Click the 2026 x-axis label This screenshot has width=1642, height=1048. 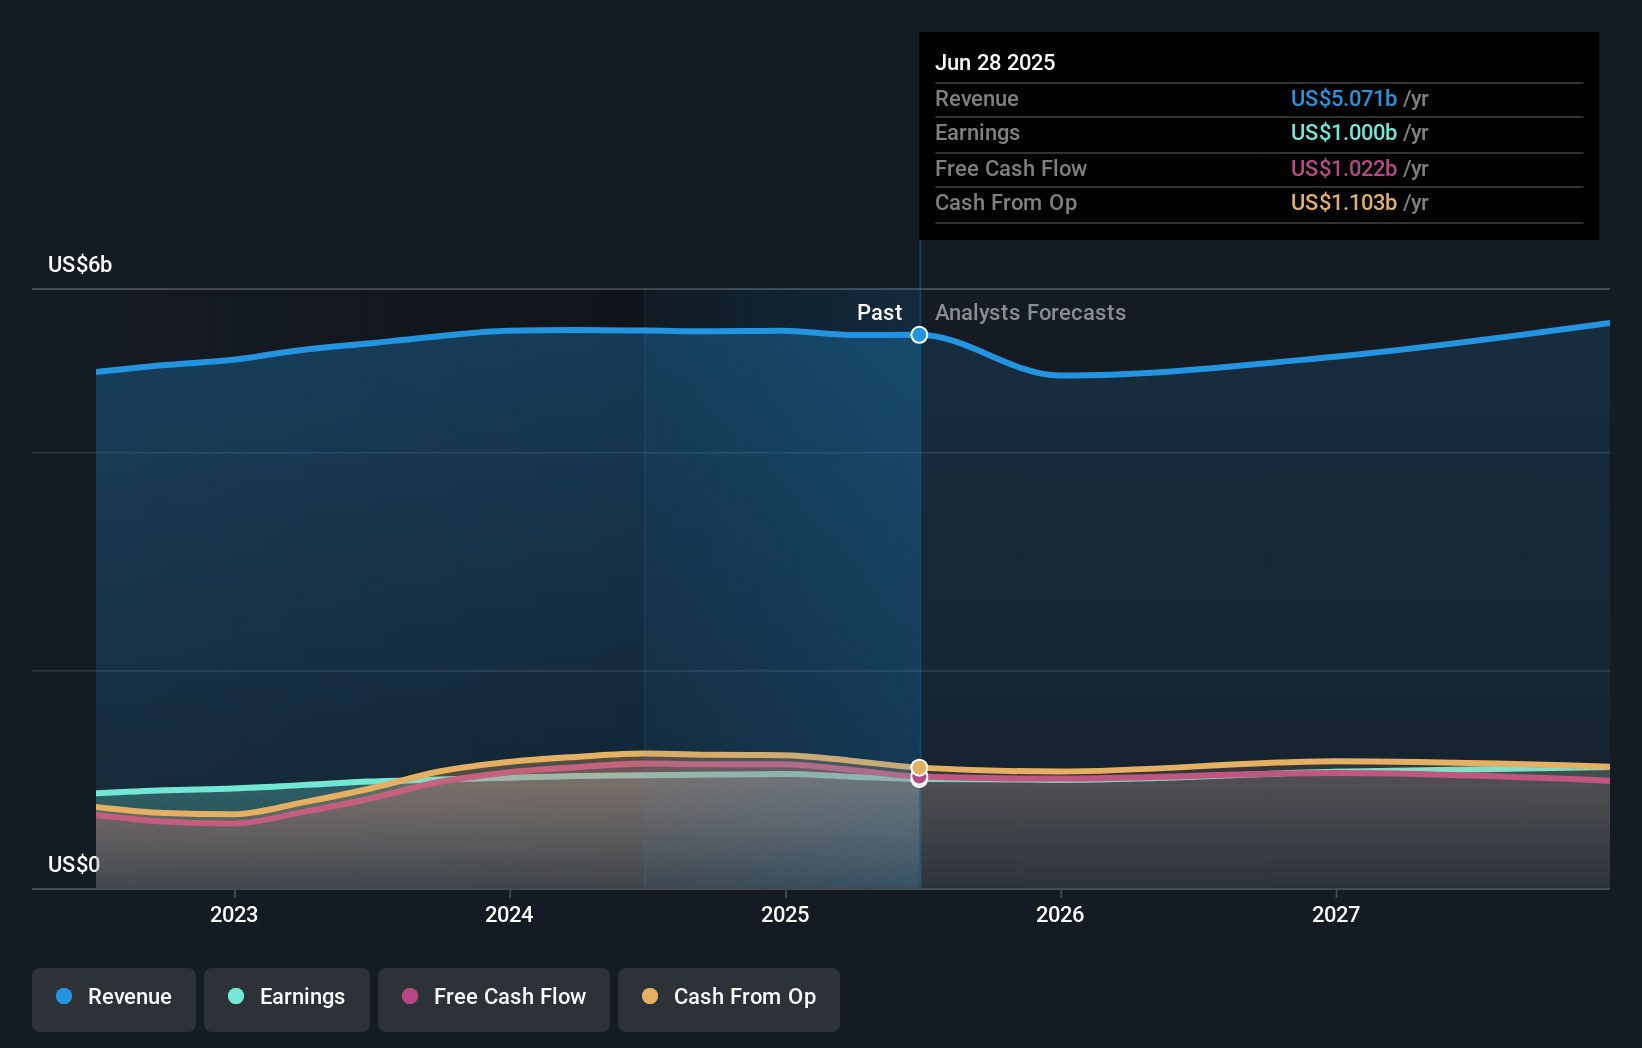point(1060,914)
